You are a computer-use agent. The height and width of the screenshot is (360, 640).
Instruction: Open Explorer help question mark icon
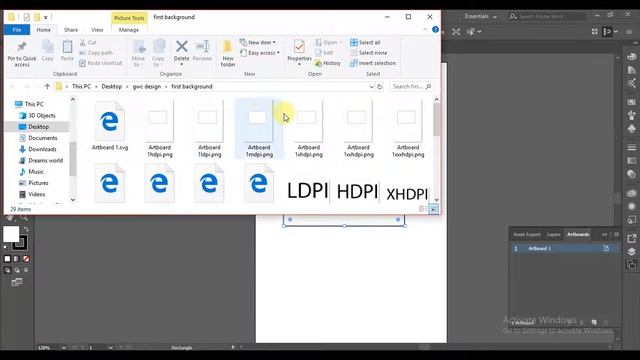(435, 29)
